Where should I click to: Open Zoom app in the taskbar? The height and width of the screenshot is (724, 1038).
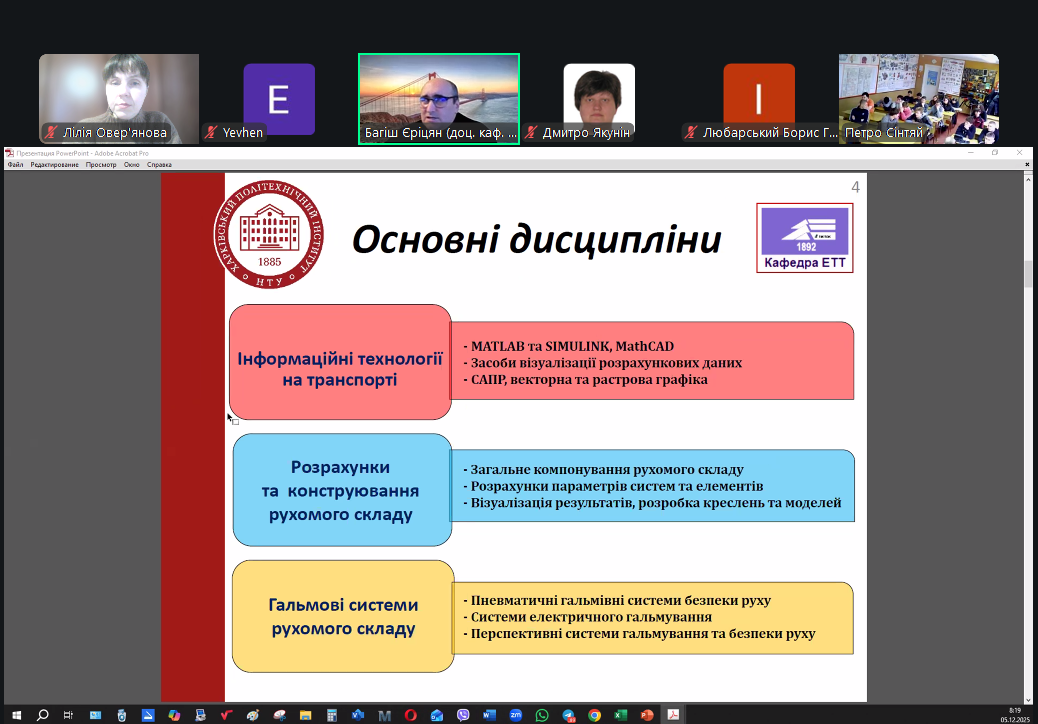click(516, 715)
